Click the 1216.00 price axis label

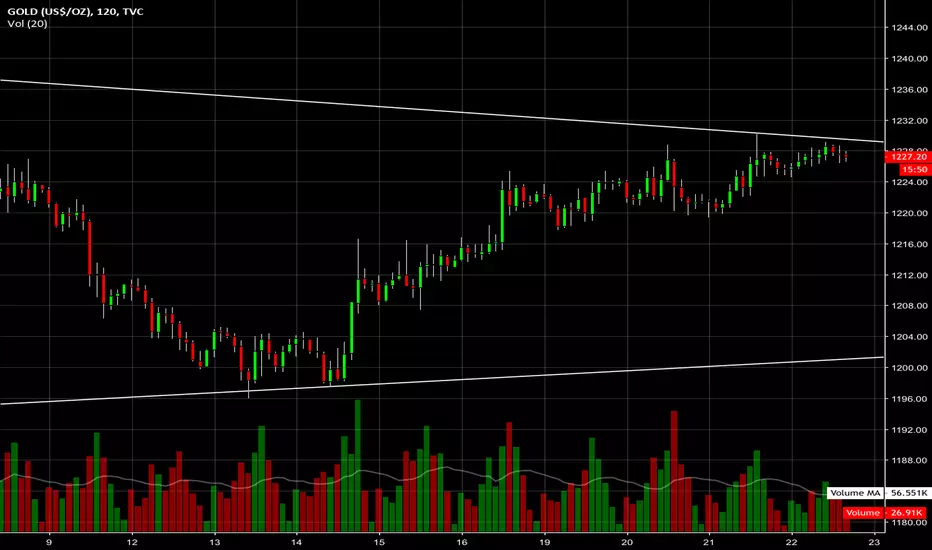909,244
